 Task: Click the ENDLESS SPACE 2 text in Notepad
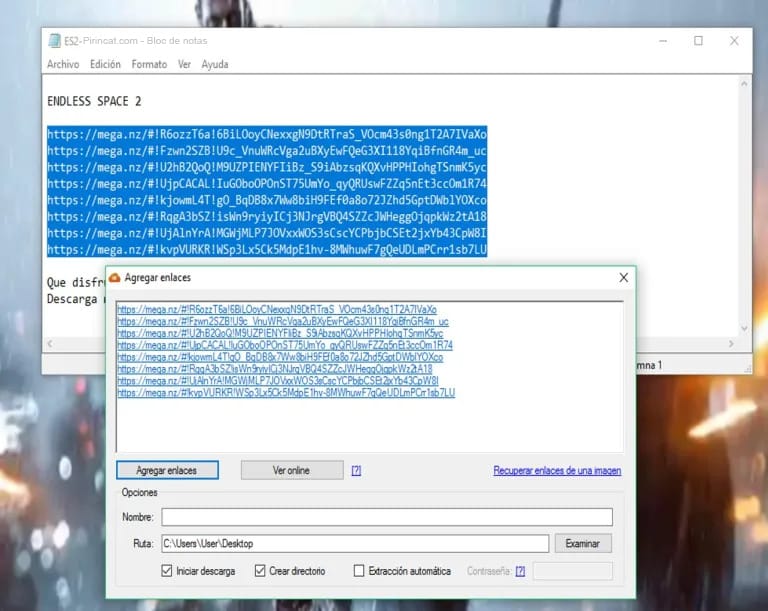[x=94, y=101]
